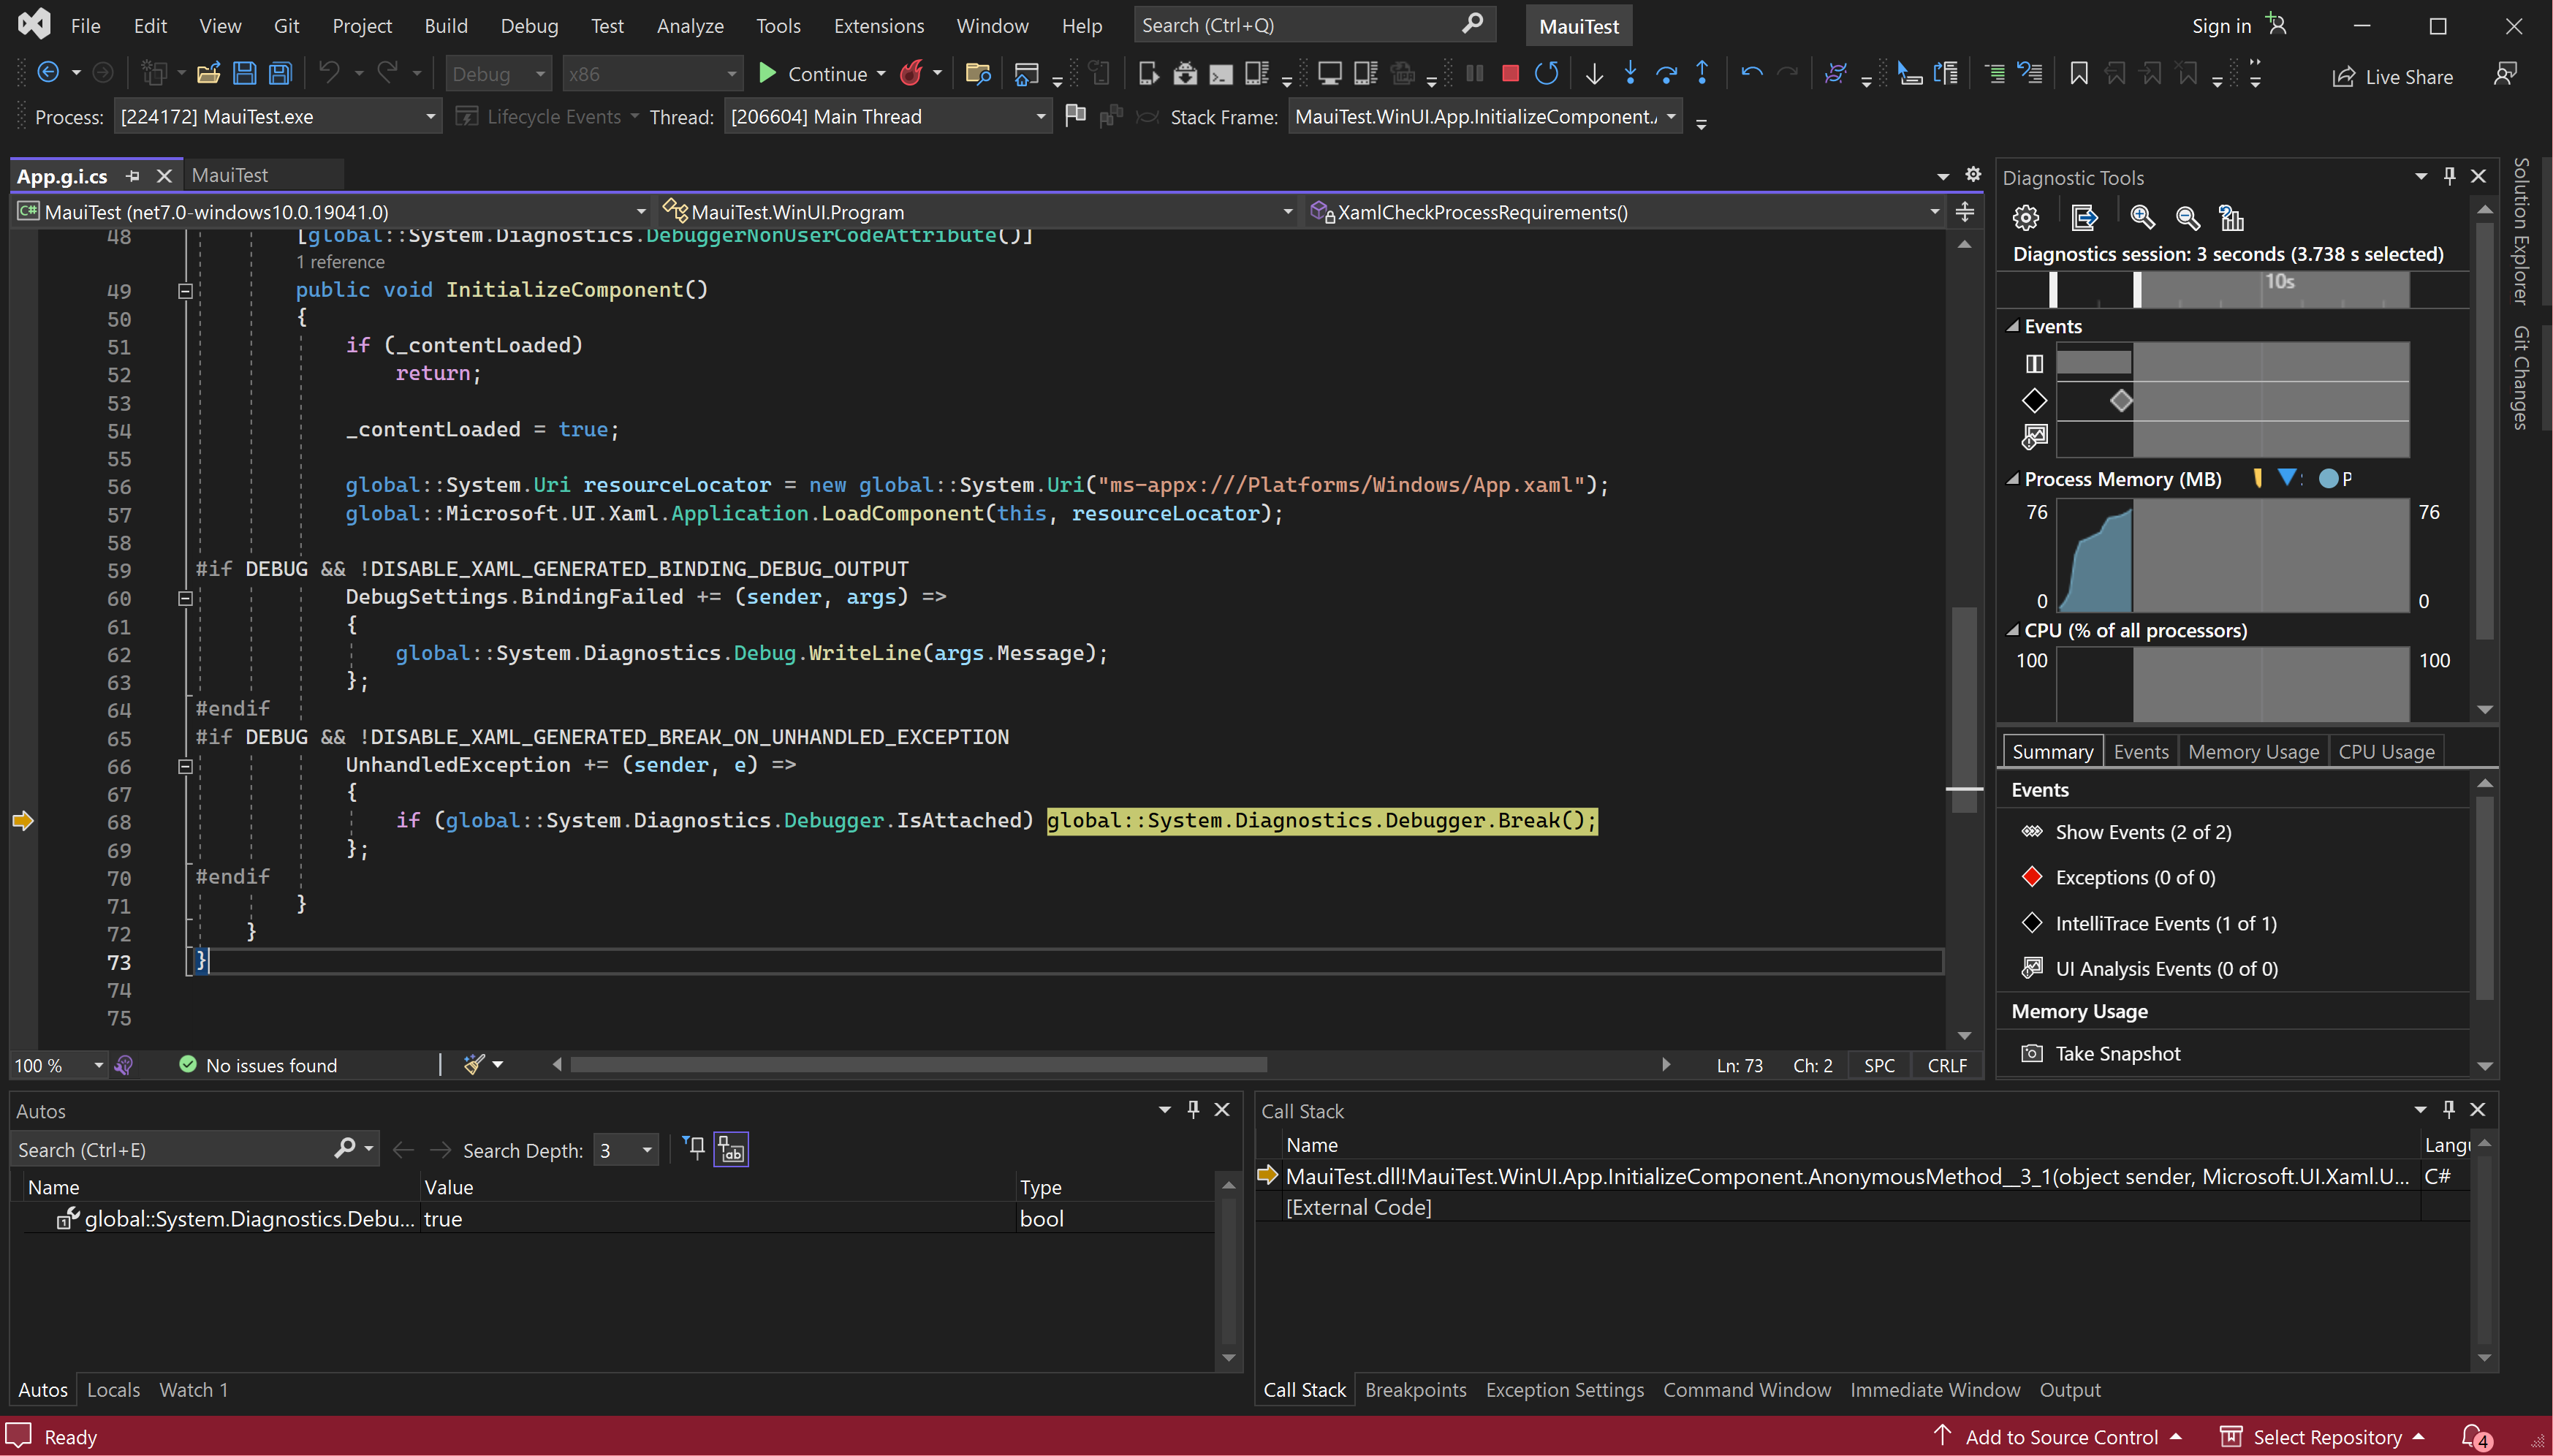The height and width of the screenshot is (1456, 2553).
Task: Toggle pinned properties in Autos panel
Action: pos(693,1148)
